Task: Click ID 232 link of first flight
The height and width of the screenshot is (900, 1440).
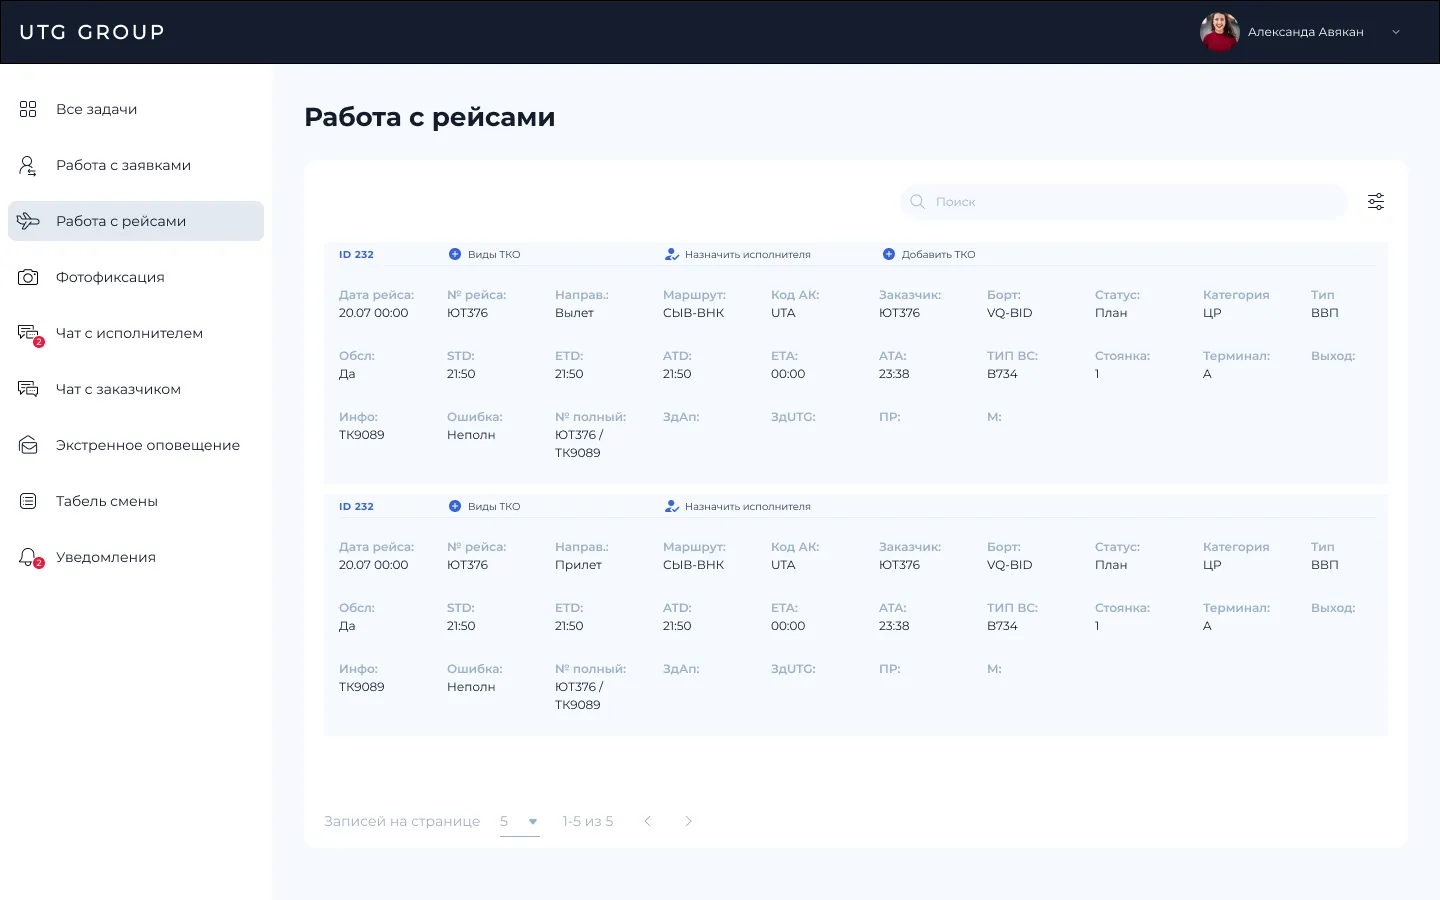Action: [356, 254]
